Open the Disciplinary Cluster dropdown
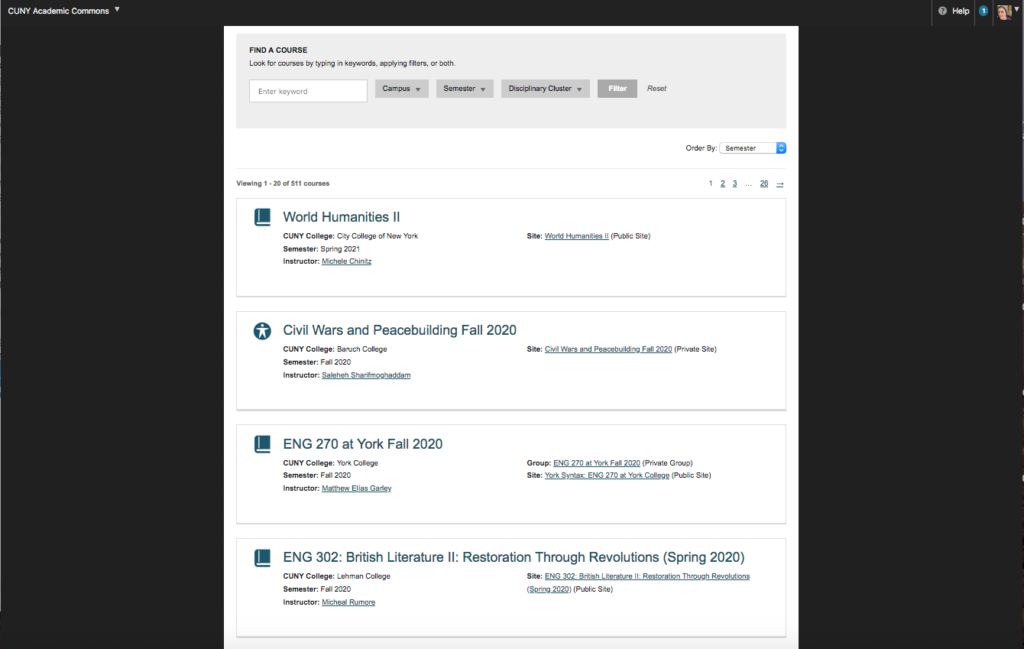 click(545, 88)
